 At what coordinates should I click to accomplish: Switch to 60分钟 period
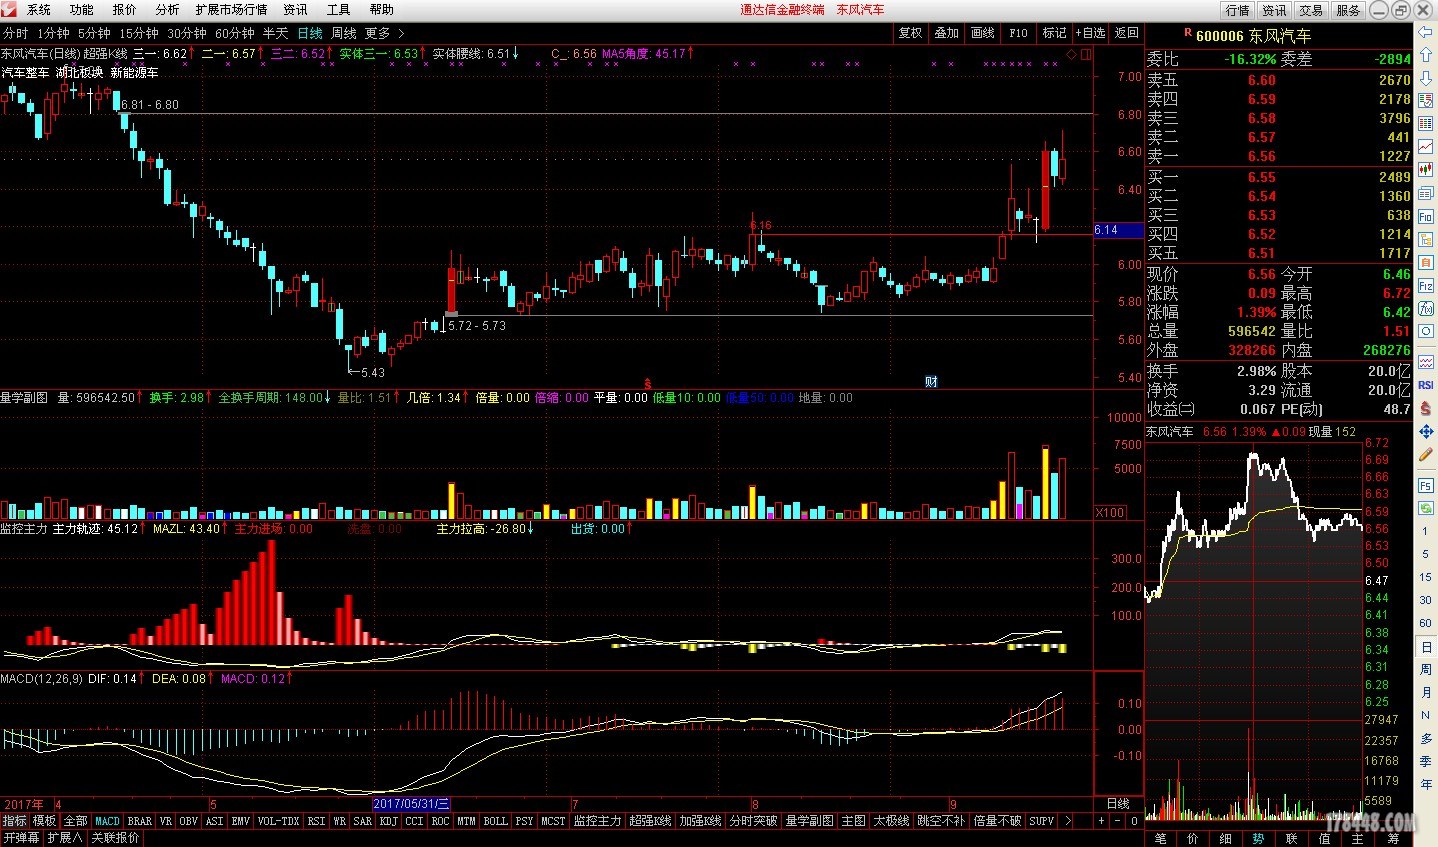235,33
